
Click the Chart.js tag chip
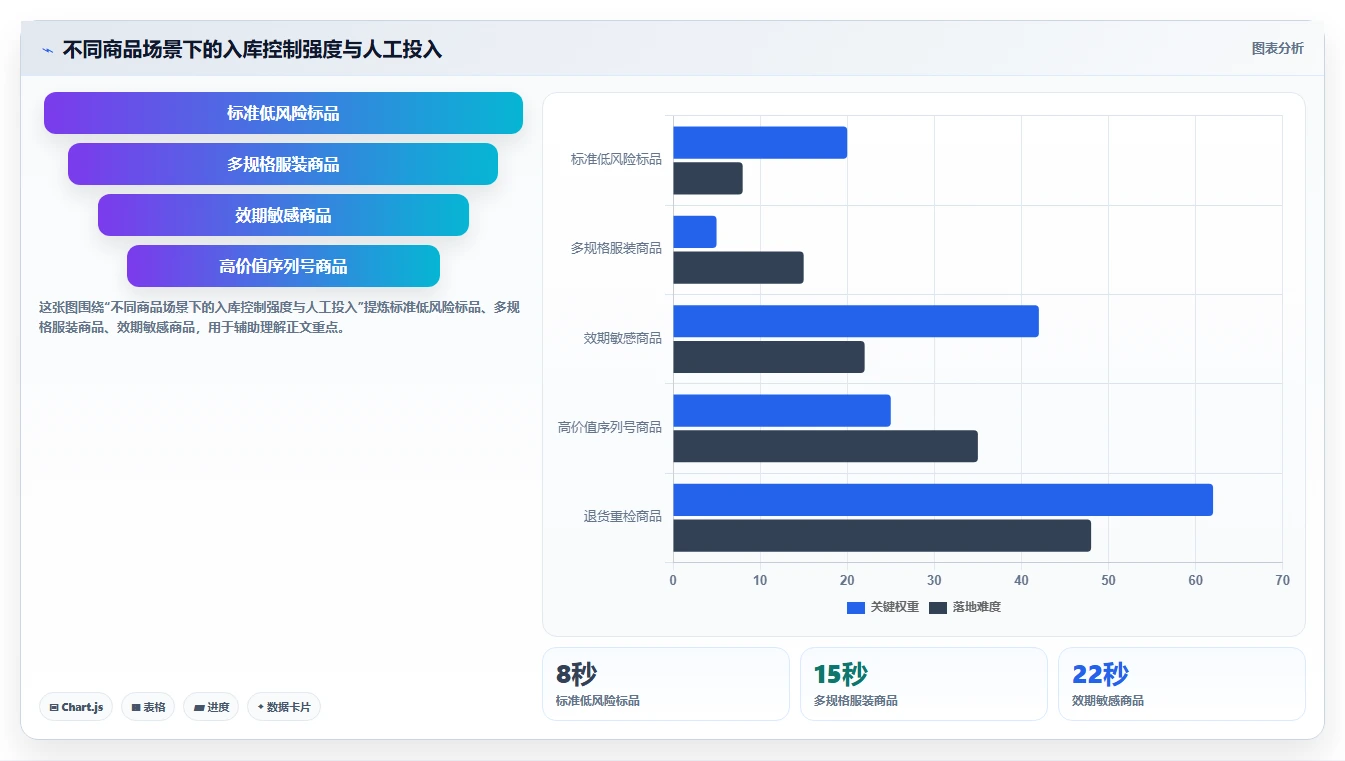[x=76, y=707]
